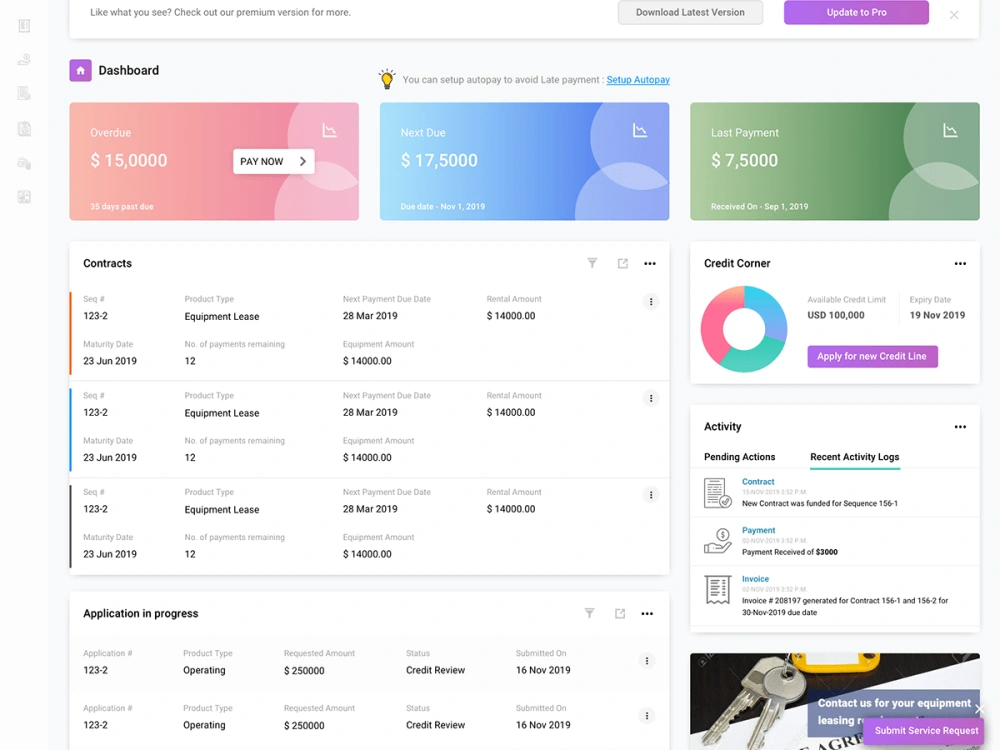The image size is (1000, 750).
Task: Switch to the Pending Actions tab
Action: [739, 457]
